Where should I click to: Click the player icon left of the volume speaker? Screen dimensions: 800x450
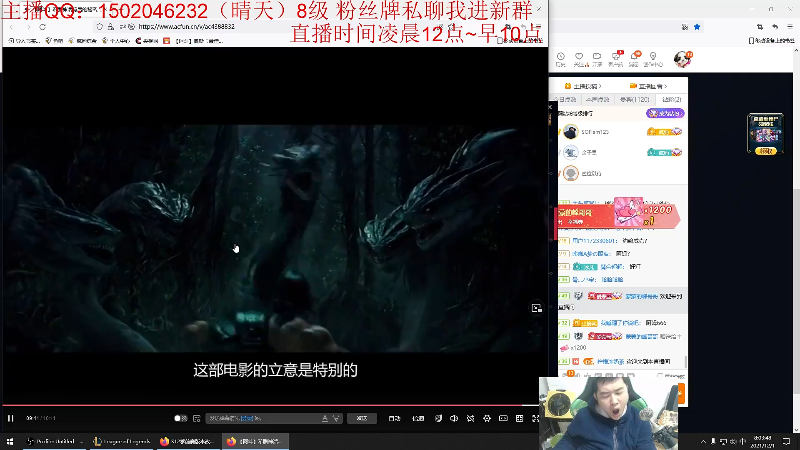(x=438, y=418)
